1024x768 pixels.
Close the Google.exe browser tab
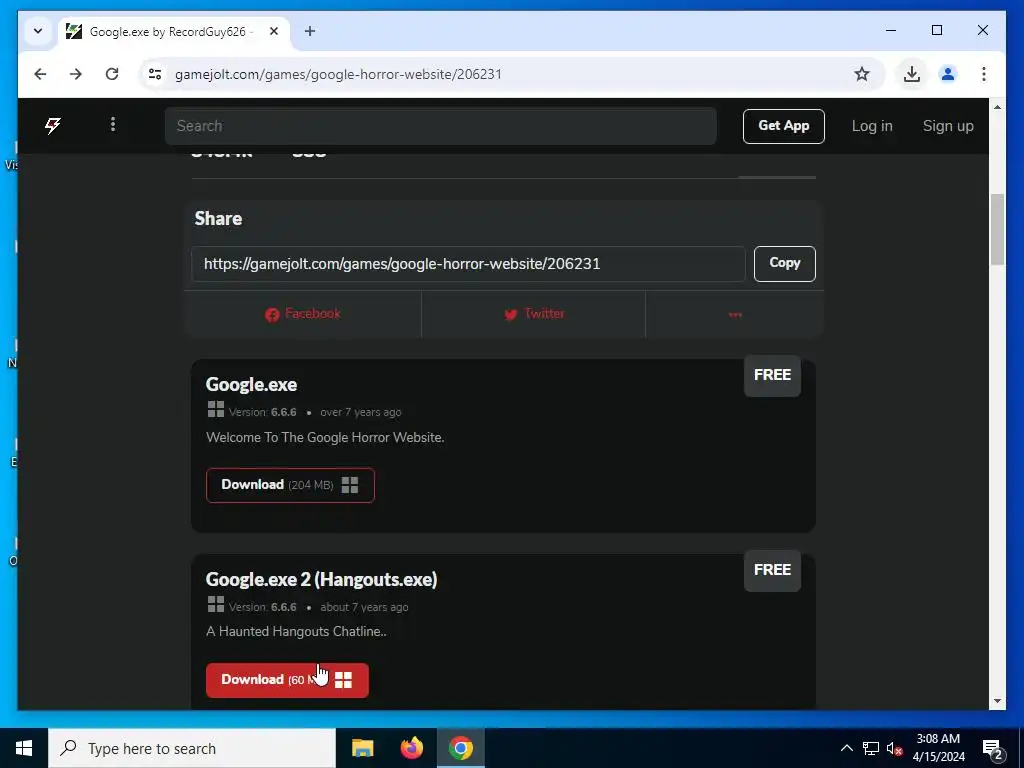(274, 31)
